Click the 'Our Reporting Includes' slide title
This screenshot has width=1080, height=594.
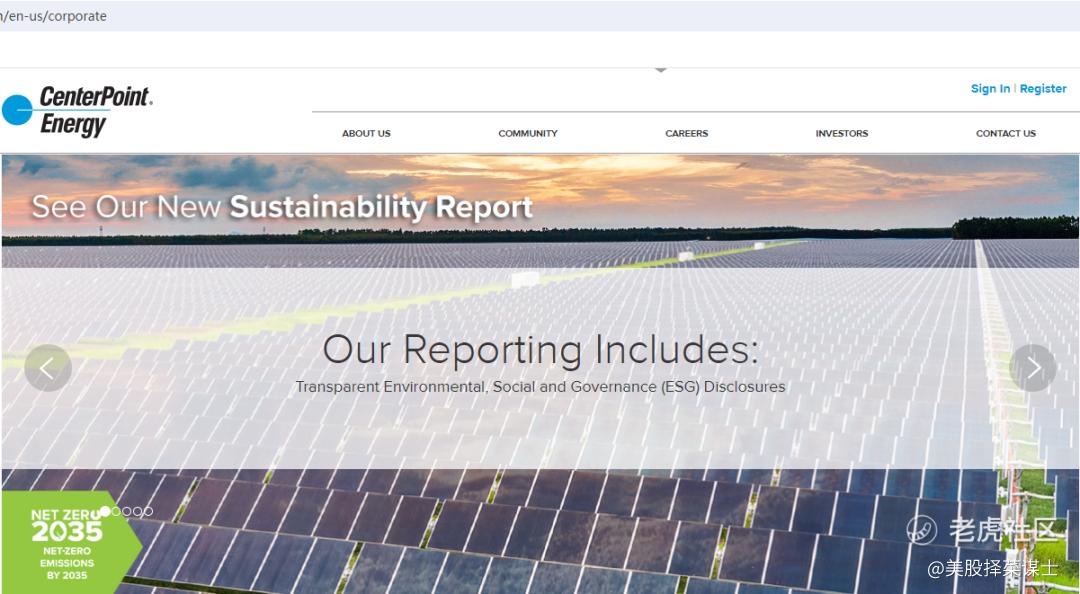(540, 350)
